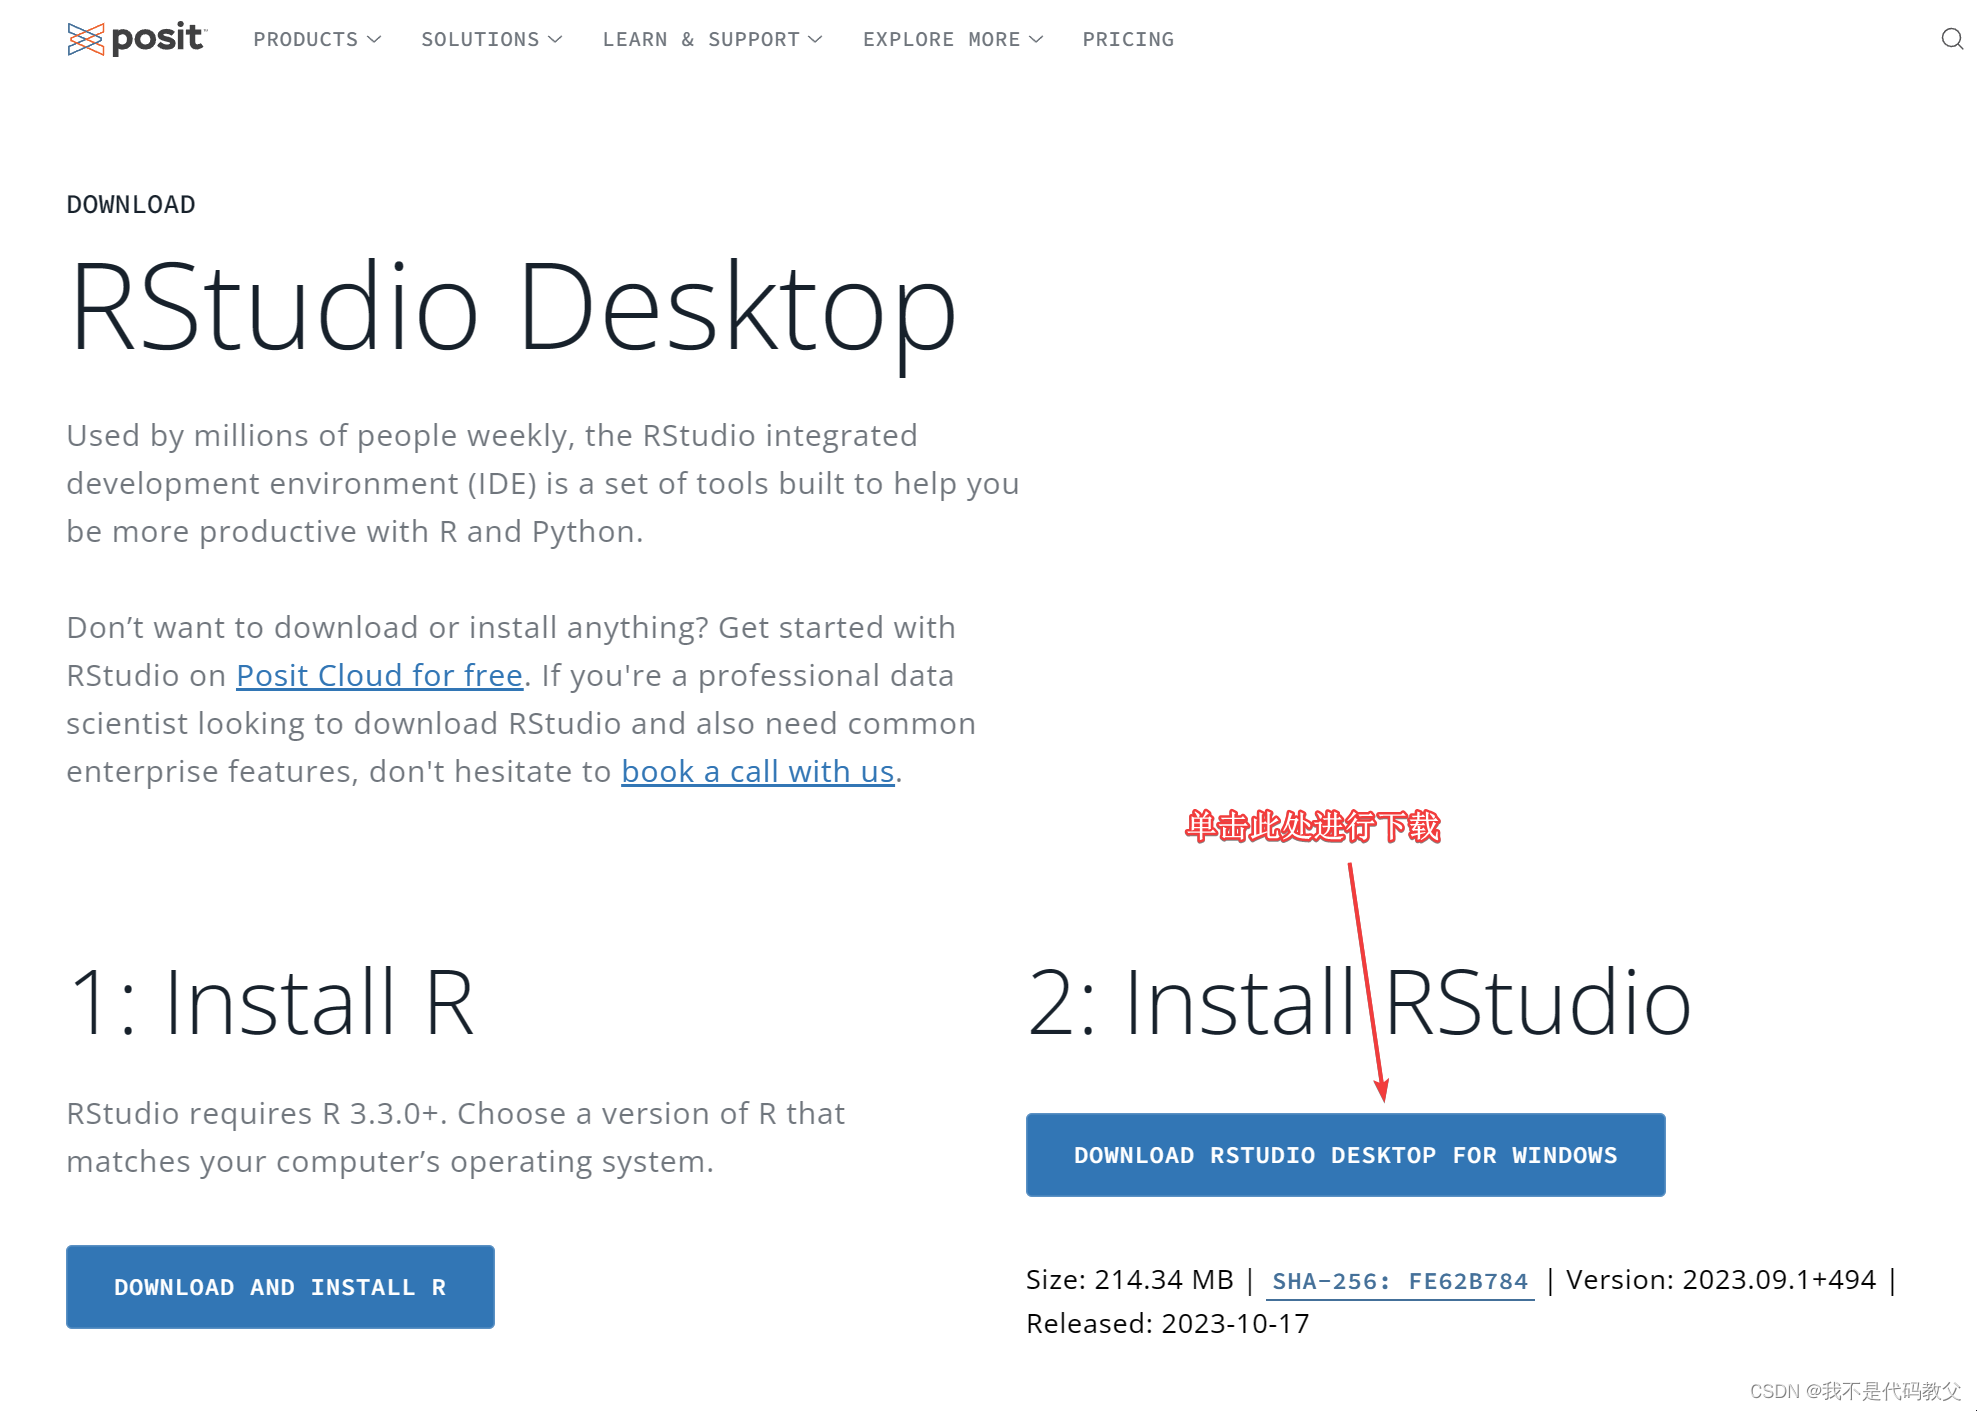1977x1411 pixels.
Task: Follow the book a call with us link
Action: pyautogui.click(x=757, y=772)
